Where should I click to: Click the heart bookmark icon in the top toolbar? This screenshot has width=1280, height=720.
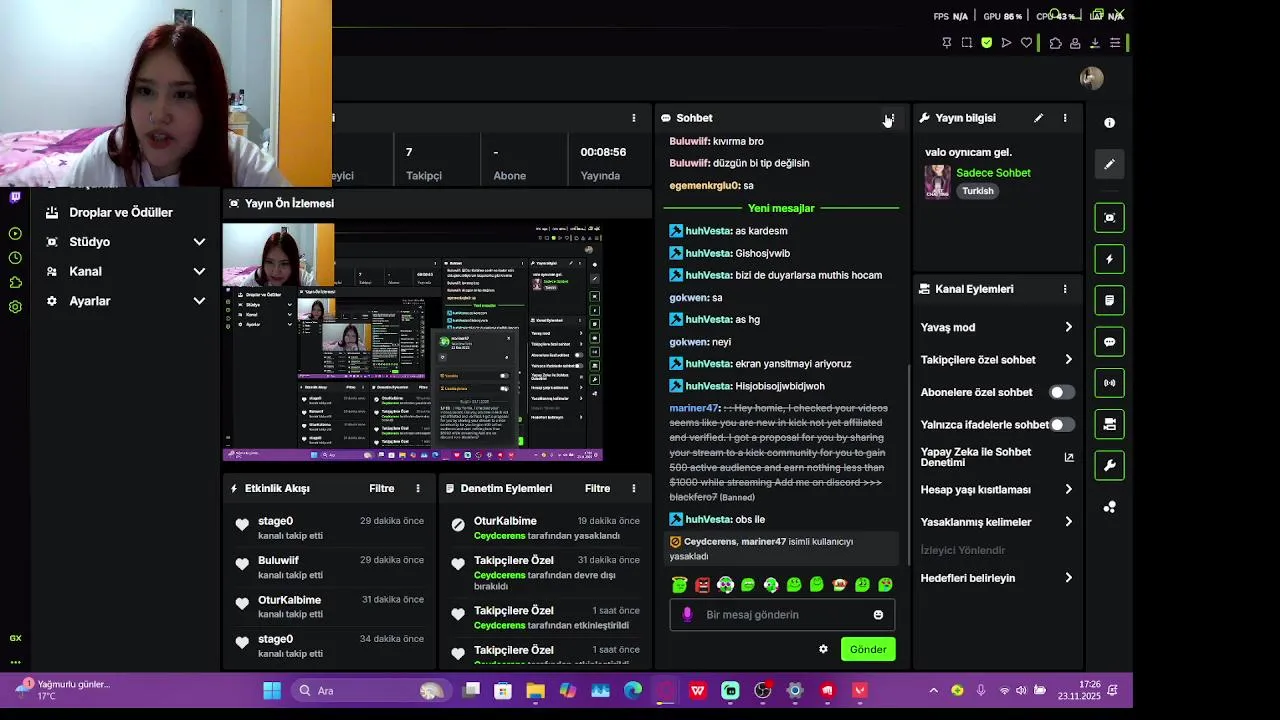tap(1026, 43)
